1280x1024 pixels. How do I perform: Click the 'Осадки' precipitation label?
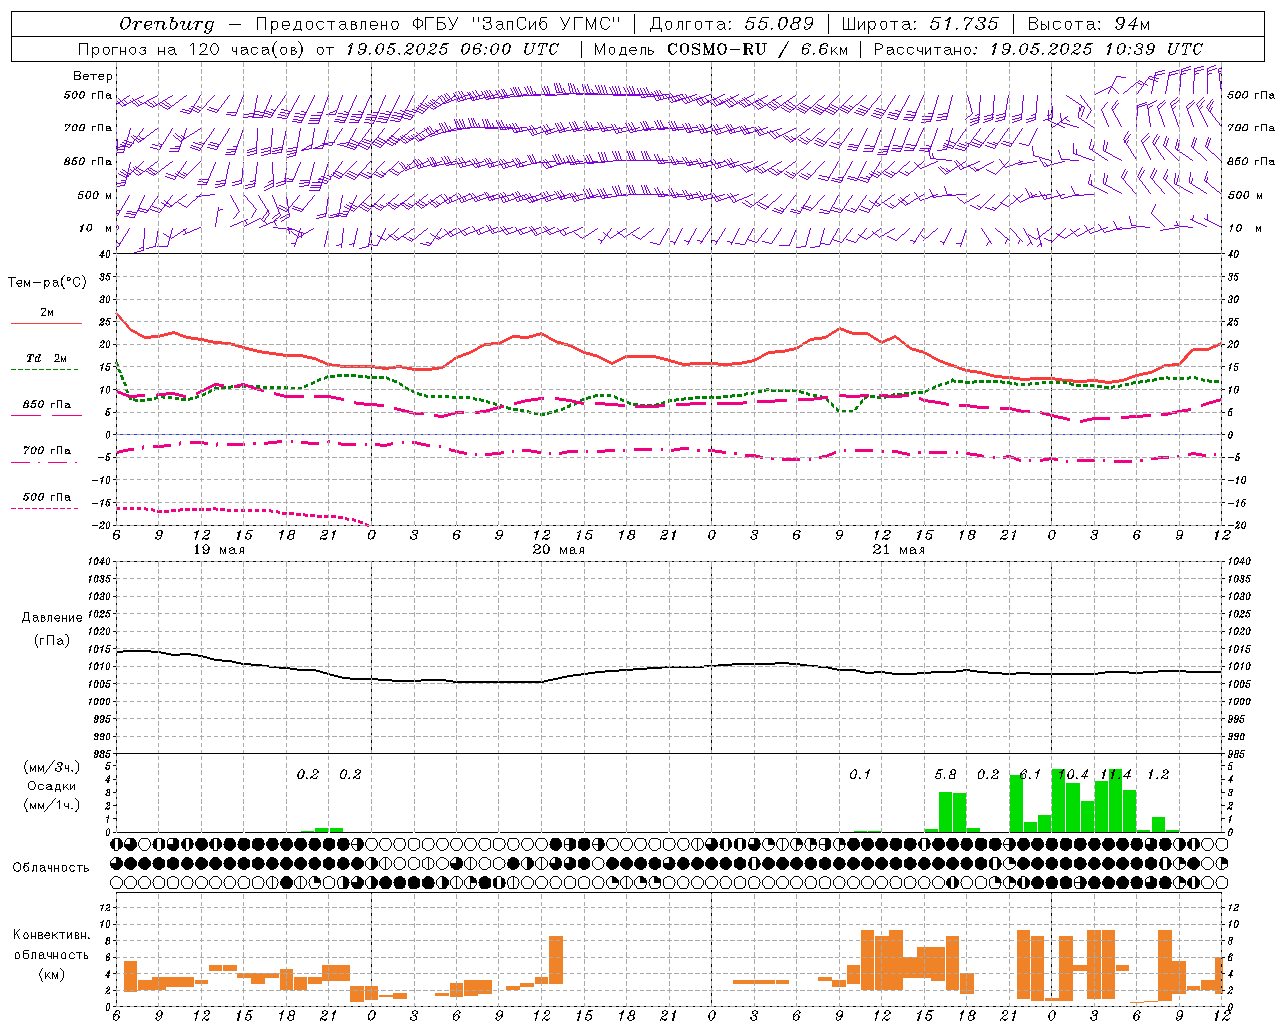(52, 786)
